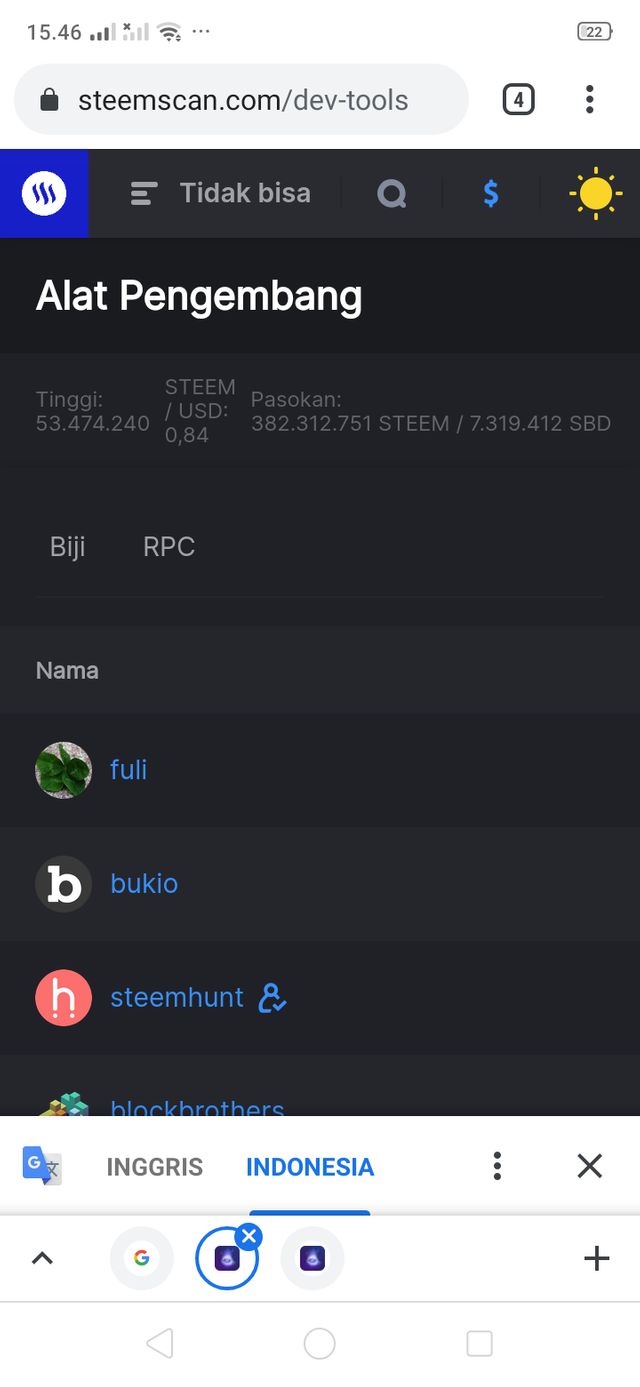640x1387 pixels.
Task: Add a new tab with plus icon
Action: pyautogui.click(x=596, y=1259)
